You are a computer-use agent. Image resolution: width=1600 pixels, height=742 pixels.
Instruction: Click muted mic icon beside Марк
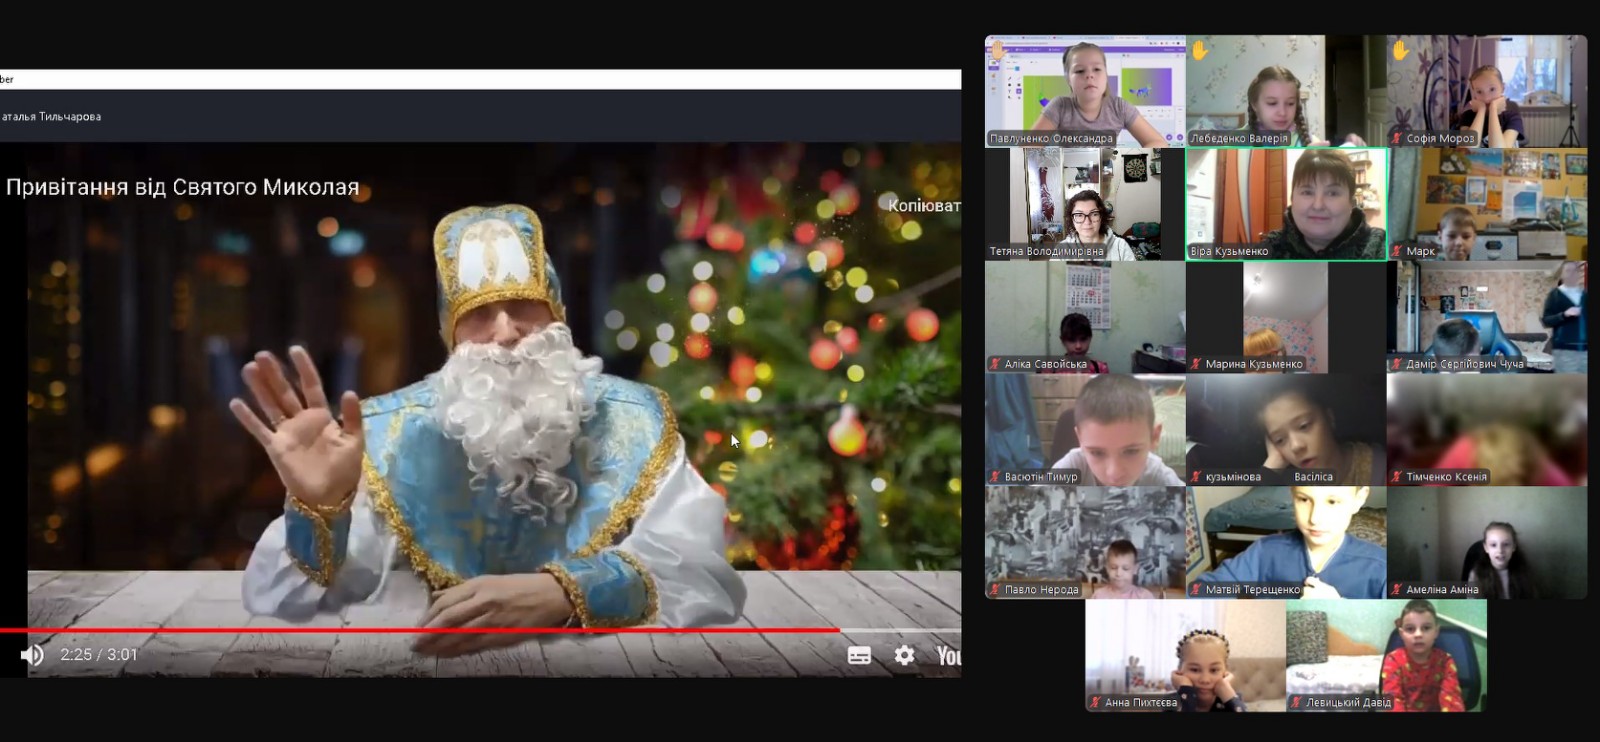[x=1397, y=251]
